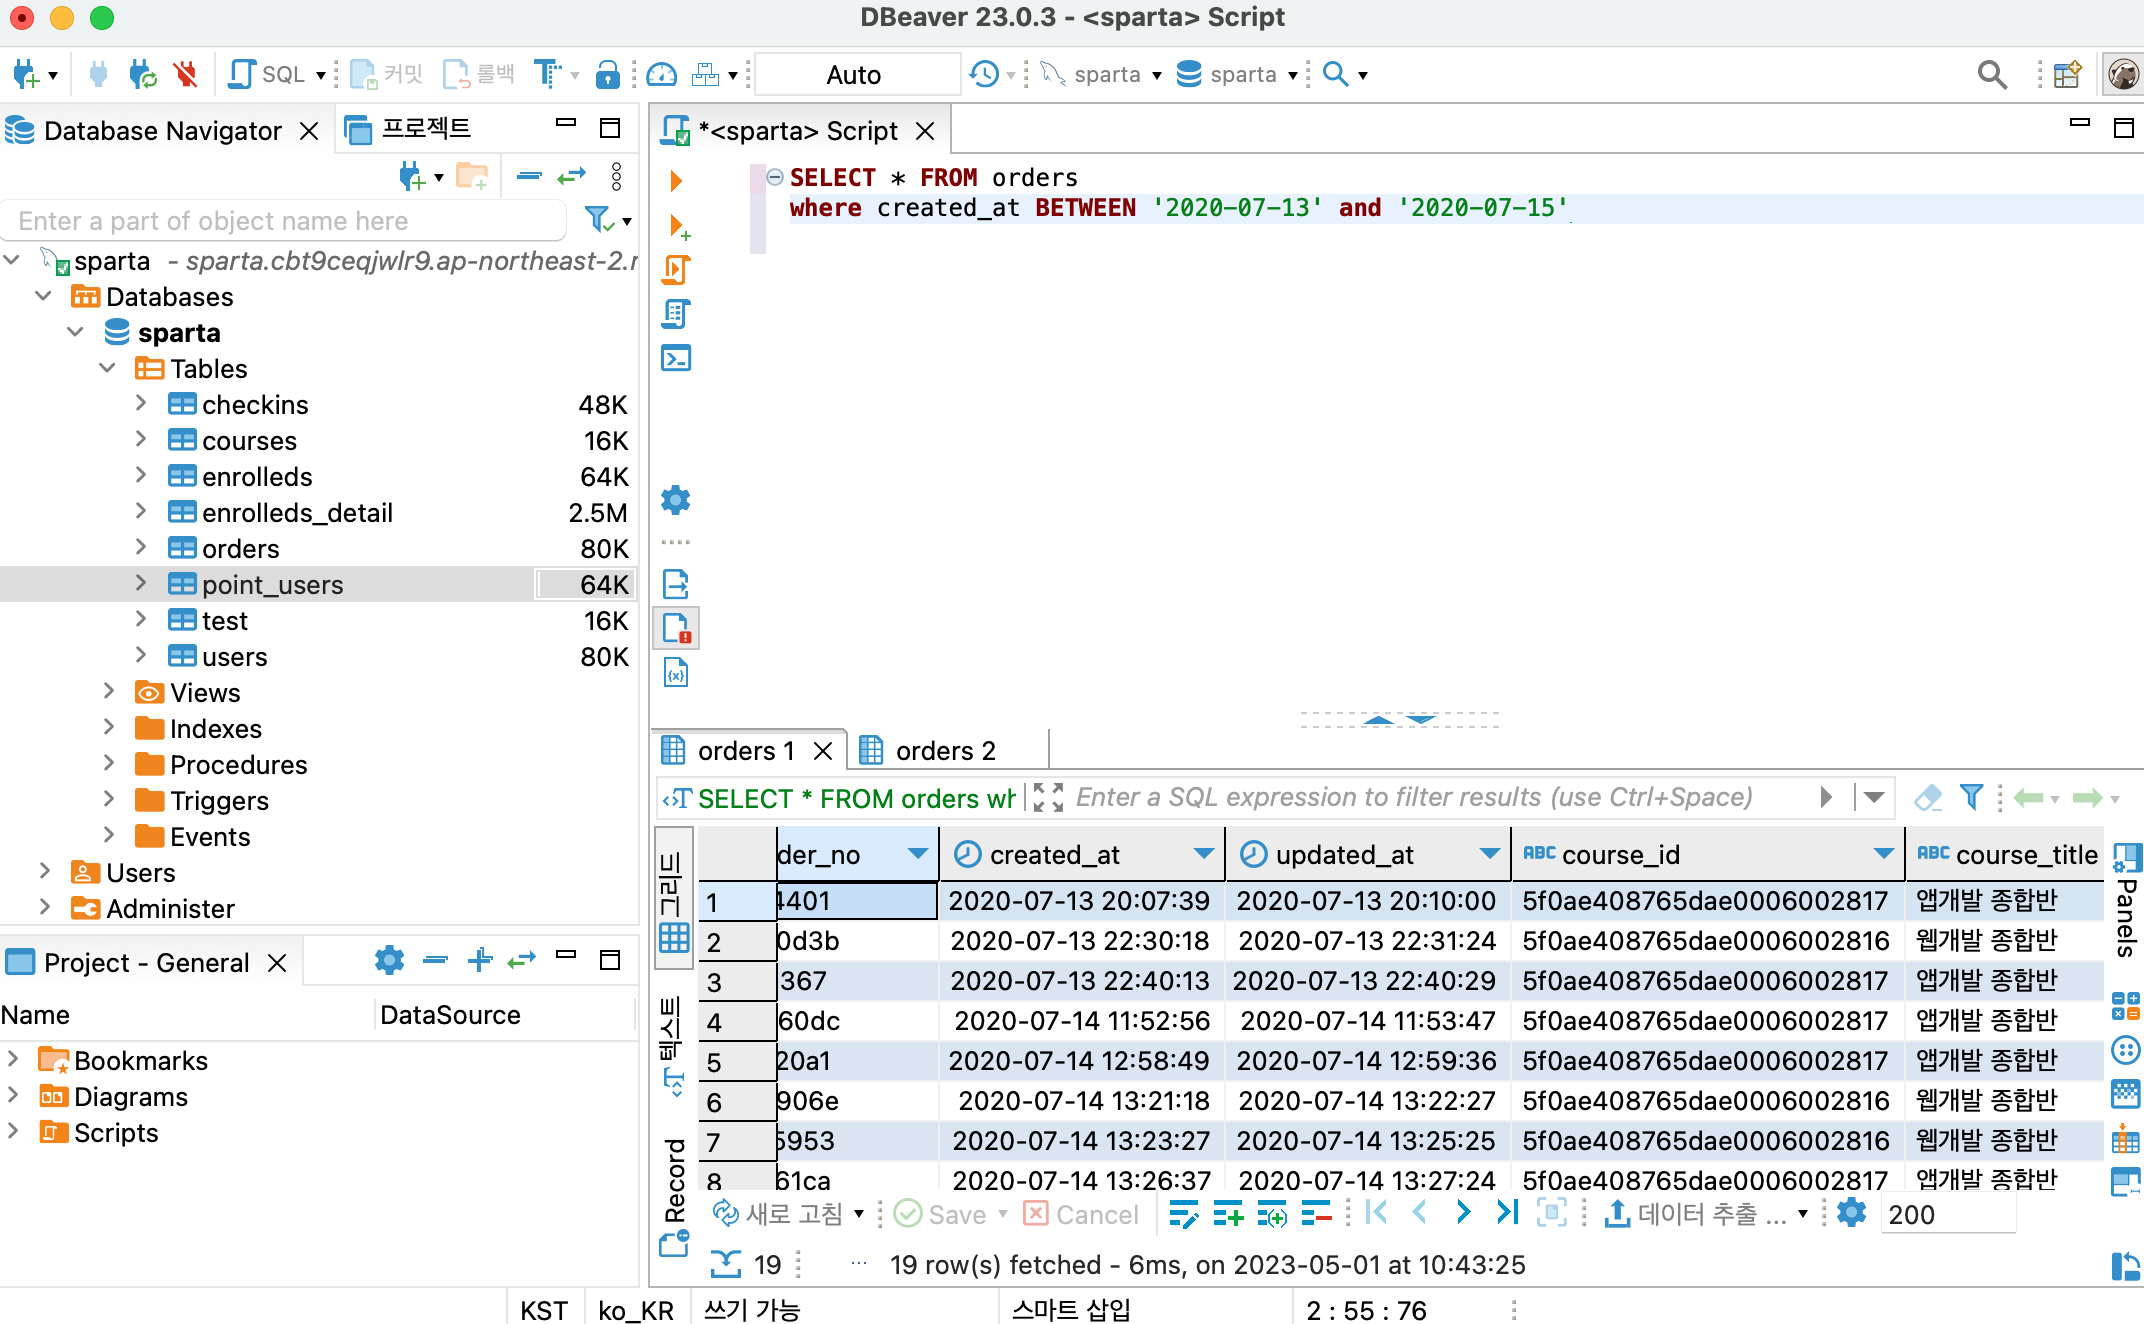The width and height of the screenshot is (2144, 1324).
Task: Open editor settings gear in script sidebar
Action: (676, 500)
